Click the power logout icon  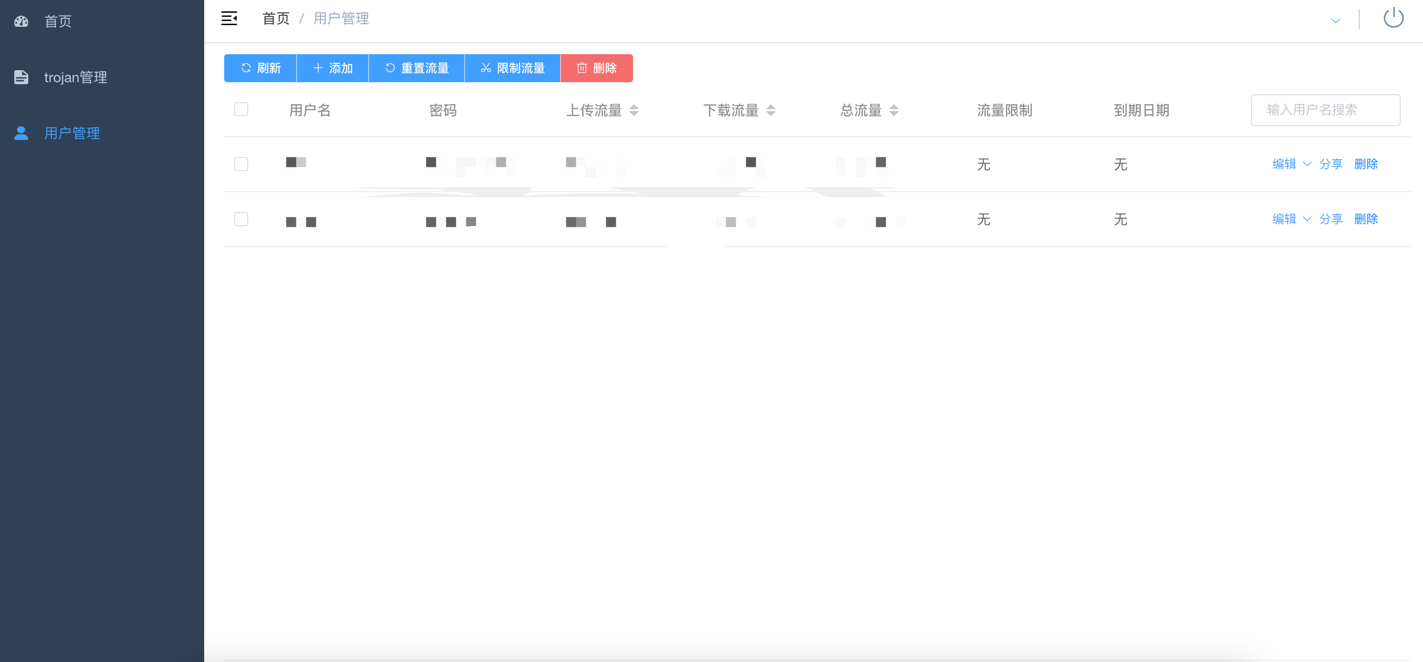[x=1393, y=18]
